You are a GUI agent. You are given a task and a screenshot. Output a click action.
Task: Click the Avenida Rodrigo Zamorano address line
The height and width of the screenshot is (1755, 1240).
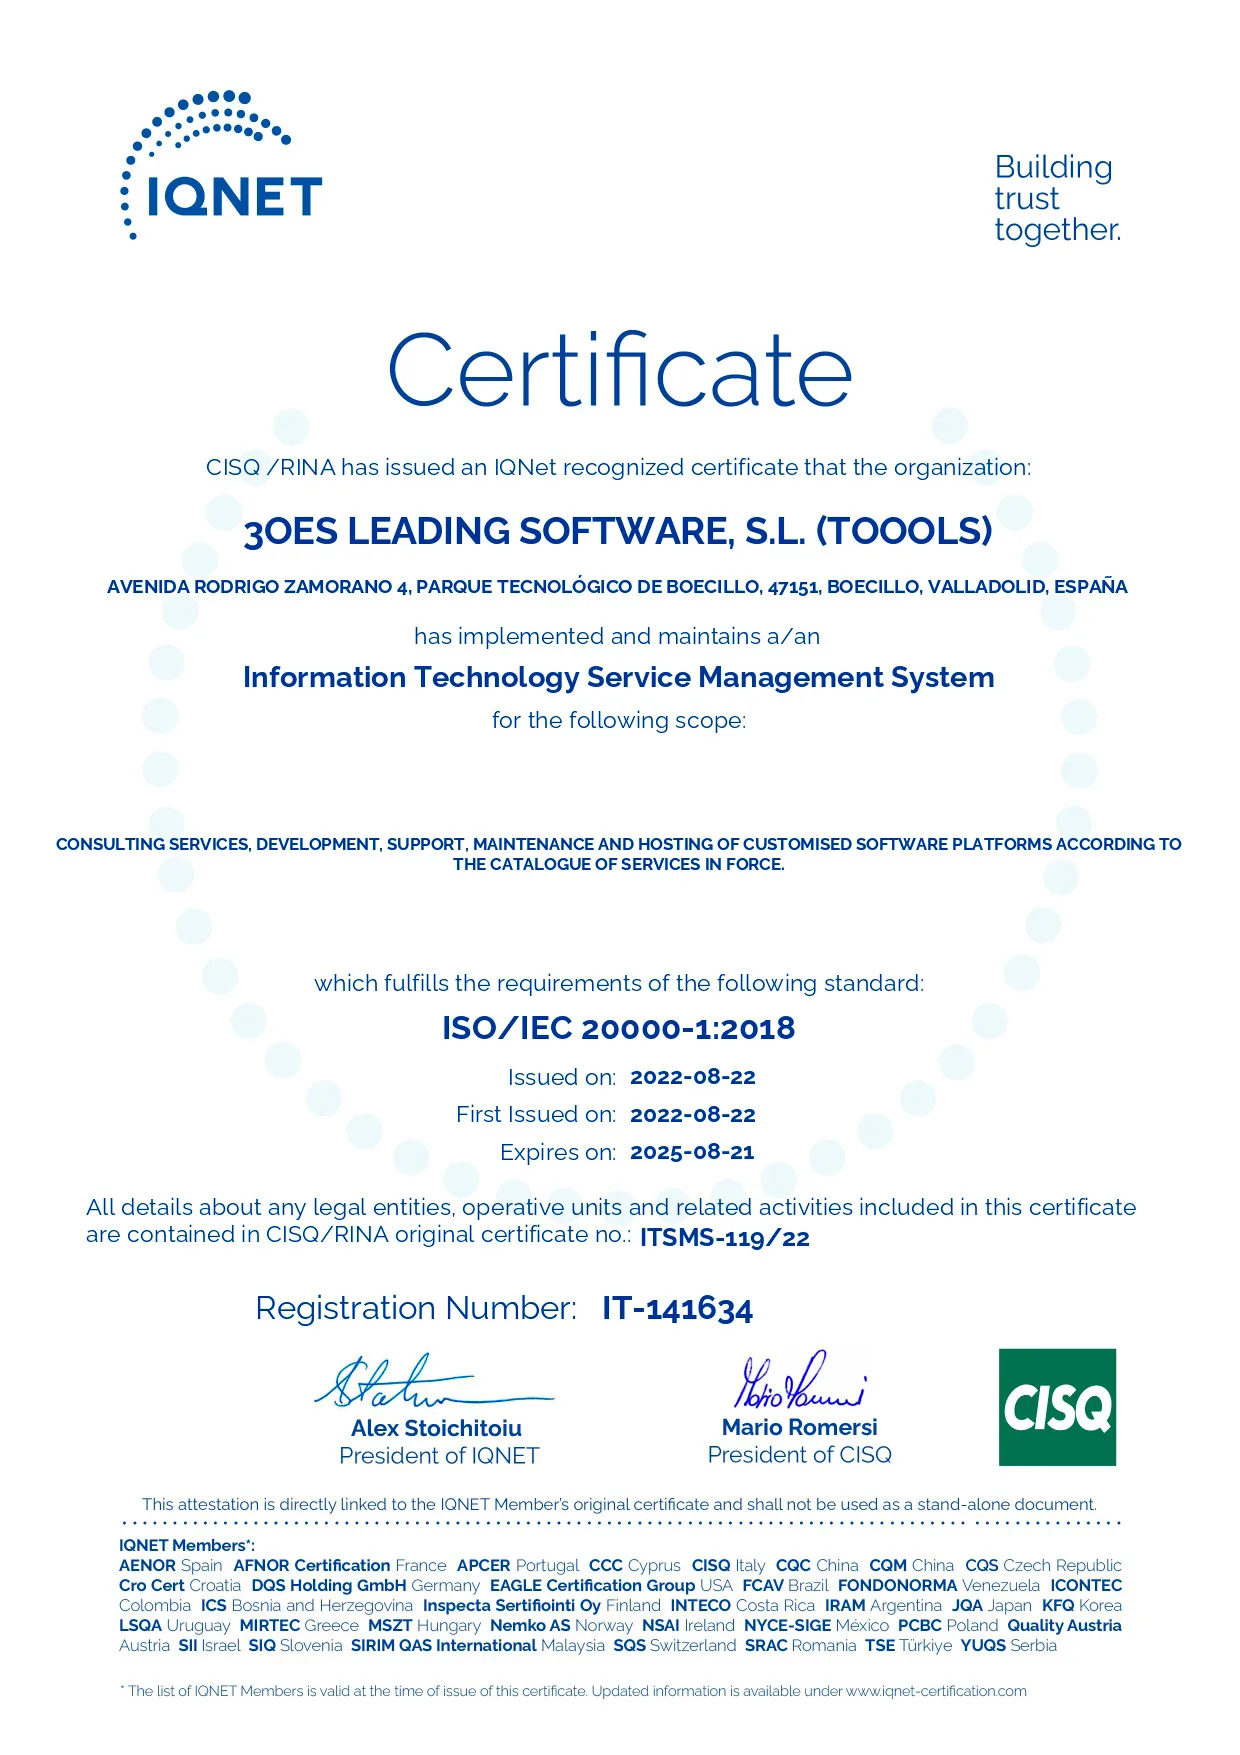(x=617, y=587)
